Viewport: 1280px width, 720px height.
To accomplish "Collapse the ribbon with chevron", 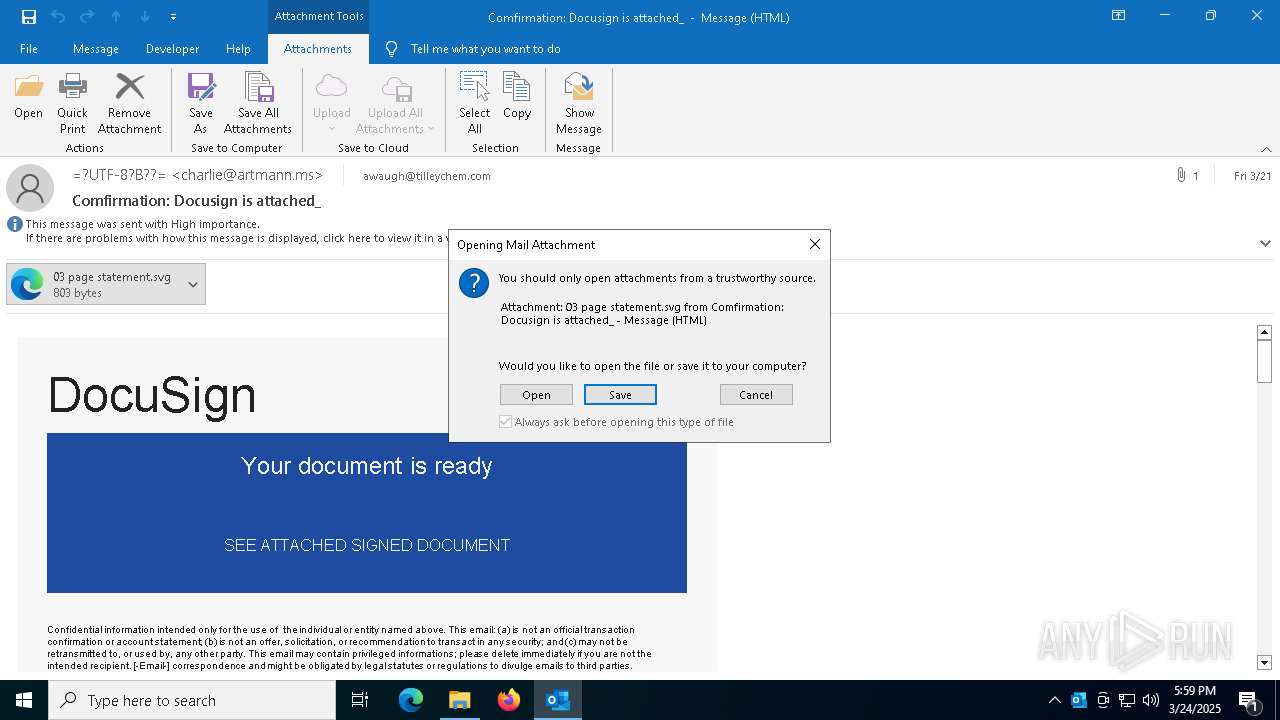I will (1266, 149).
